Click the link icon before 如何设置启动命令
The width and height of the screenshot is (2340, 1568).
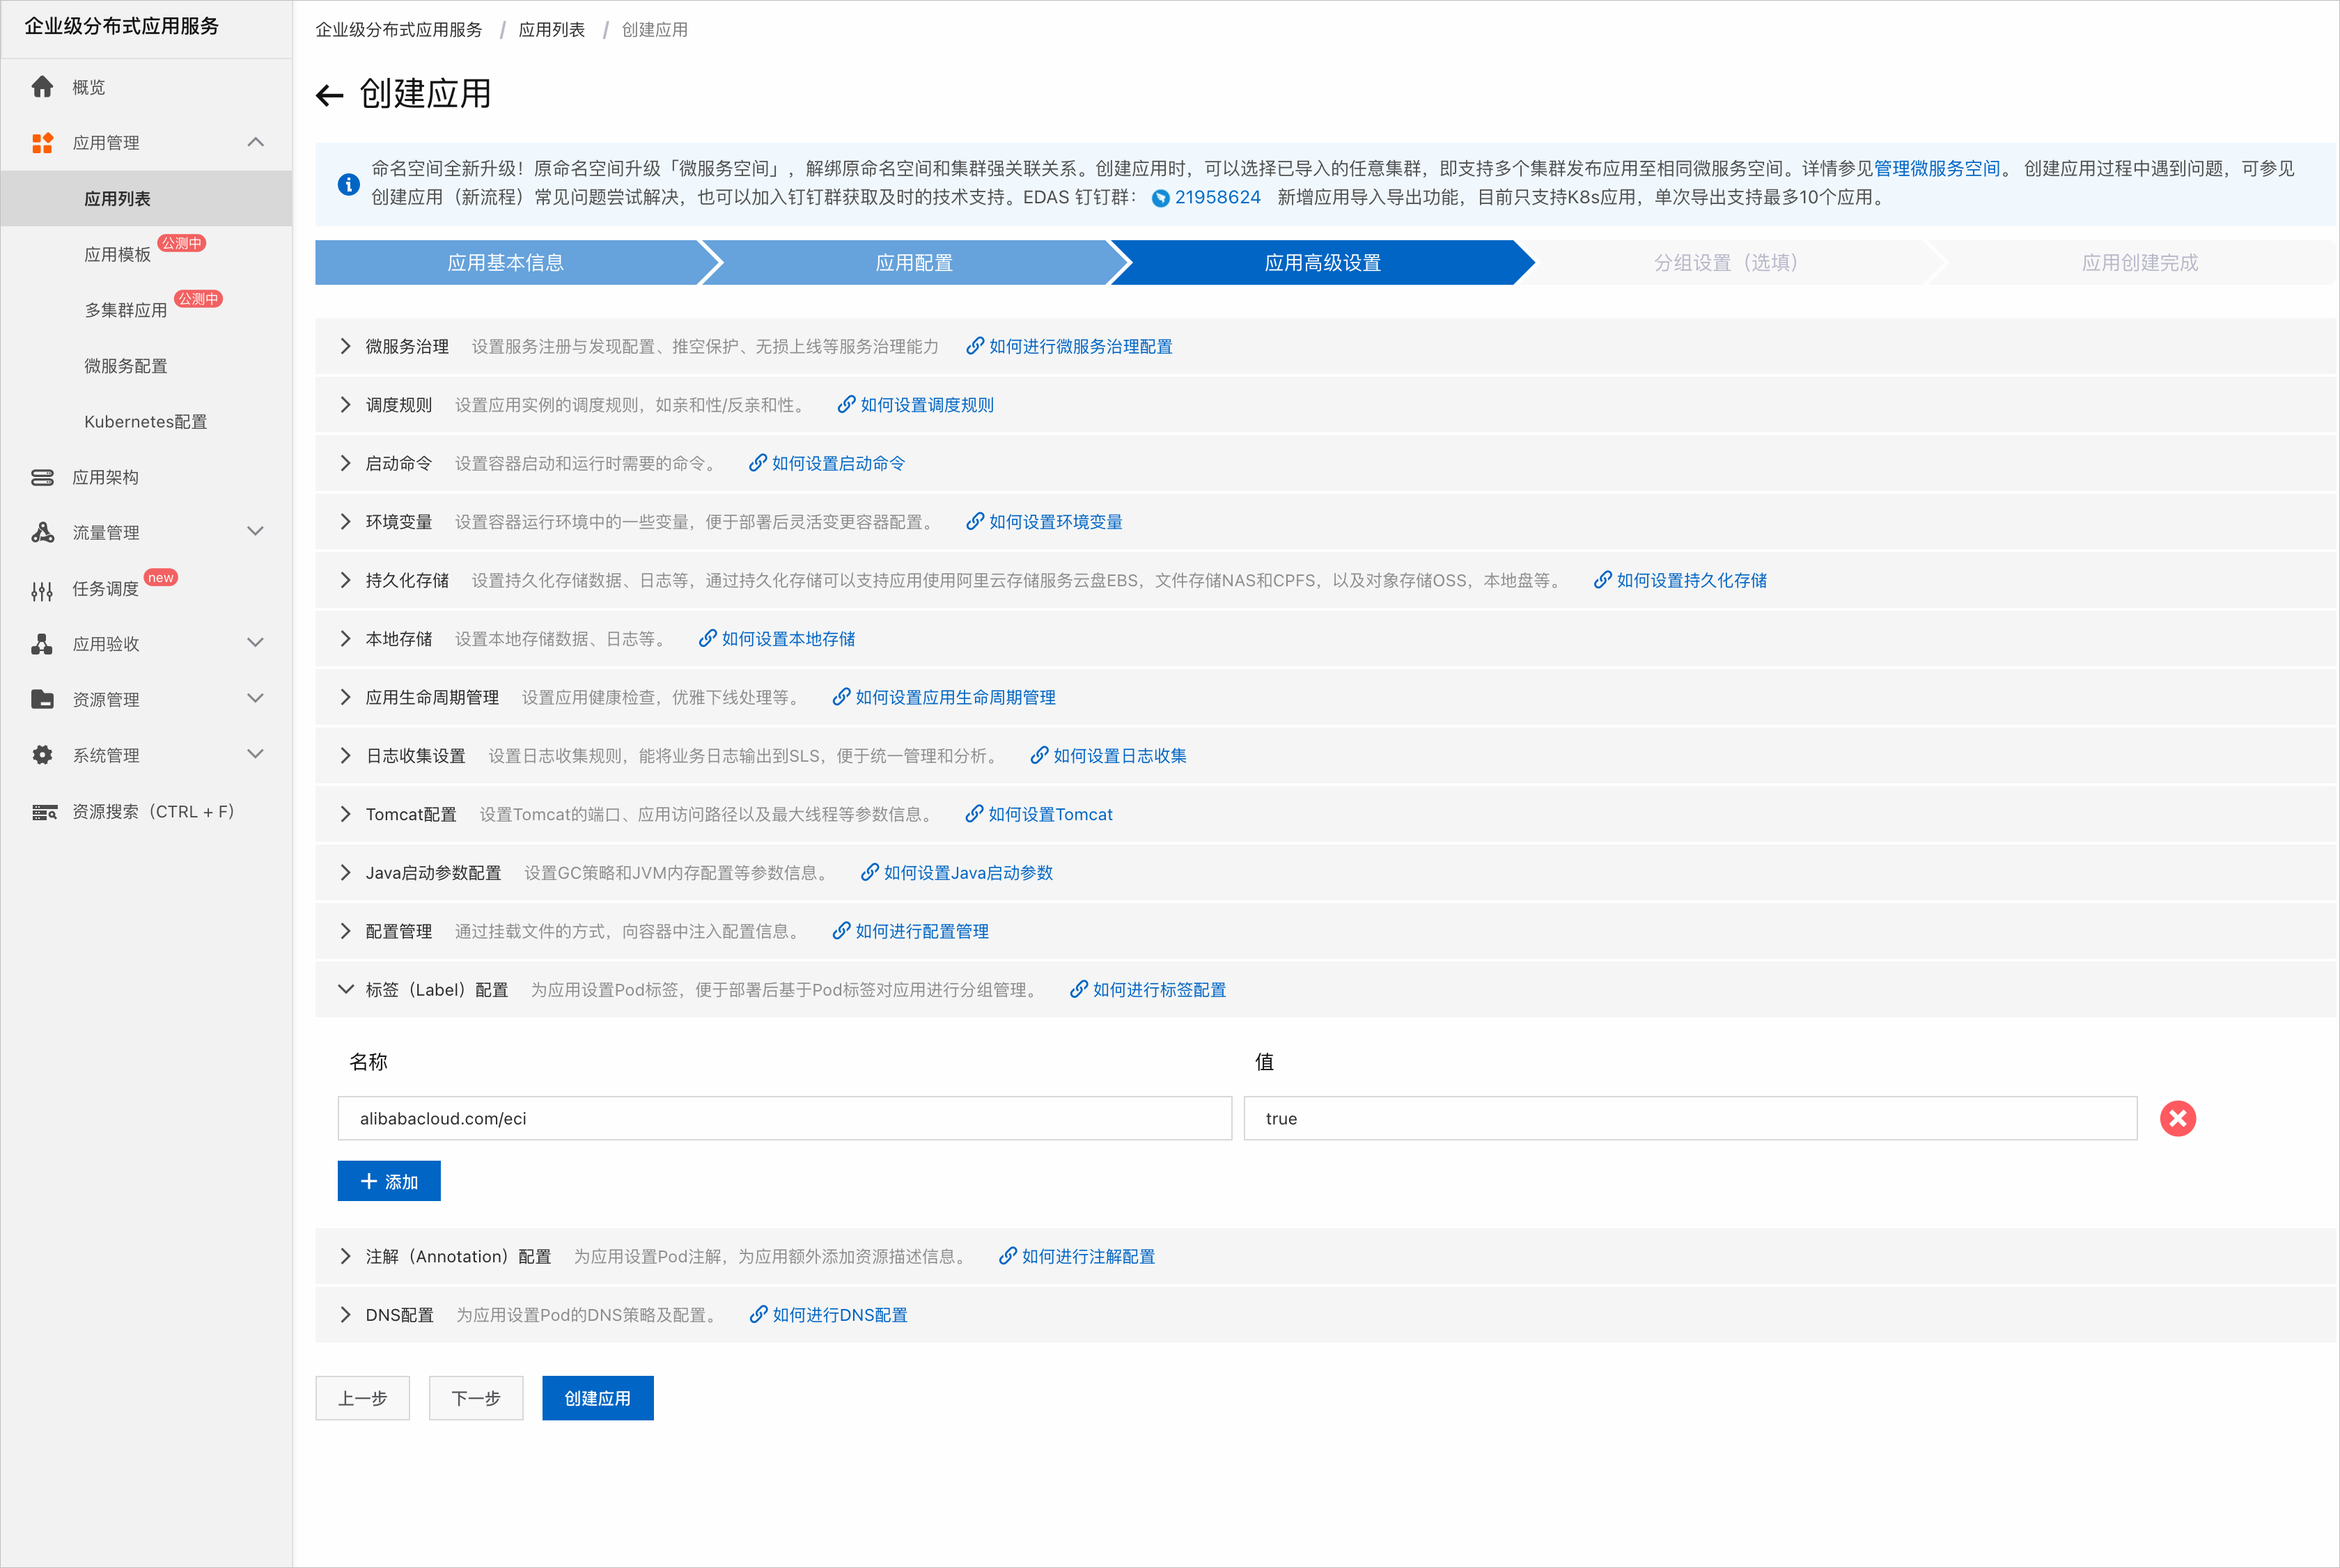coord(757,463)
